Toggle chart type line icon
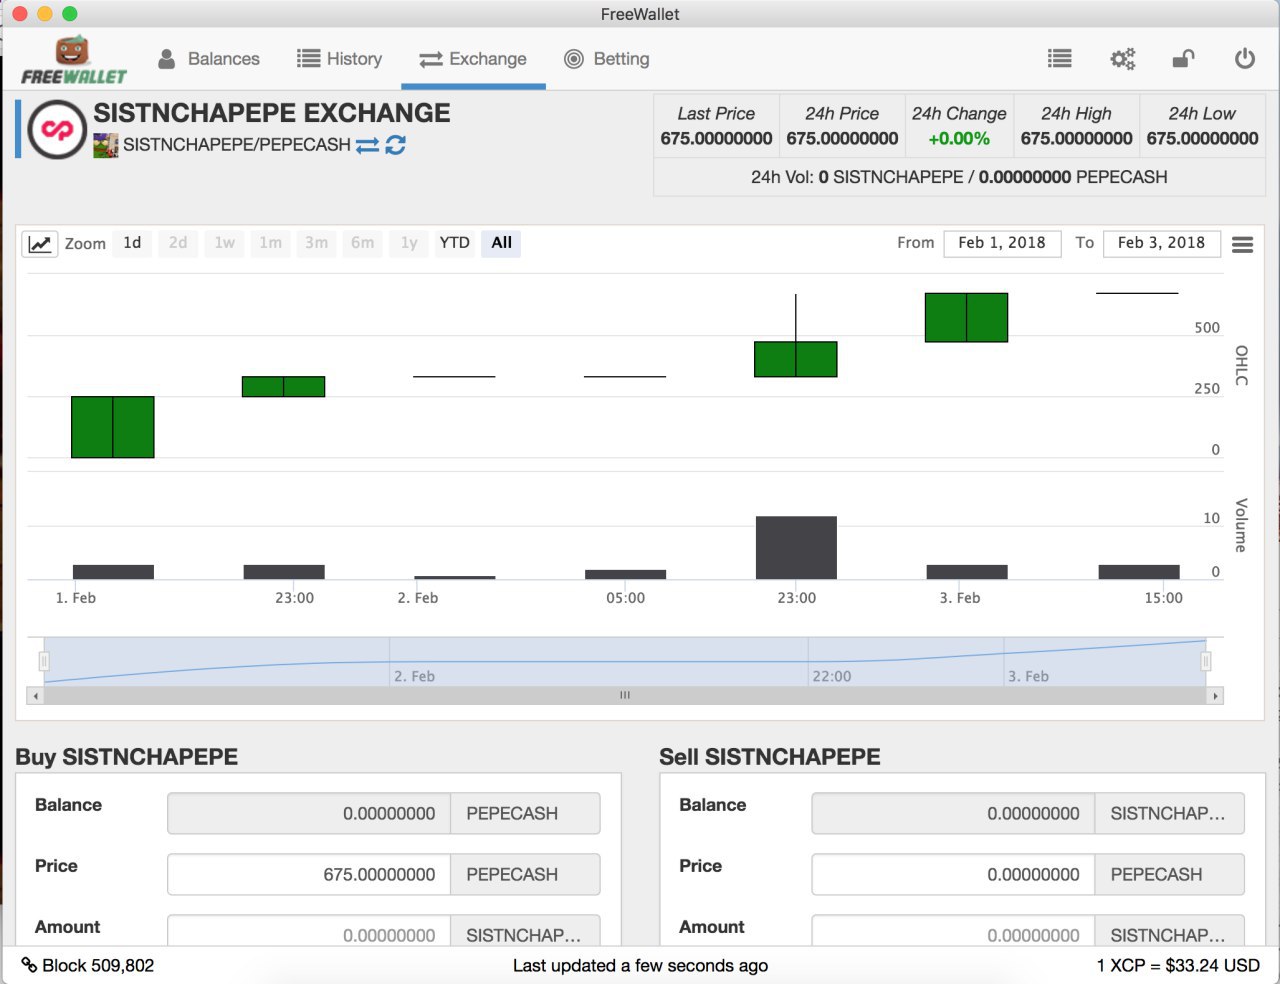This screenshot has width=1280, height=984. pyautogui.click(x=40, y=243)
